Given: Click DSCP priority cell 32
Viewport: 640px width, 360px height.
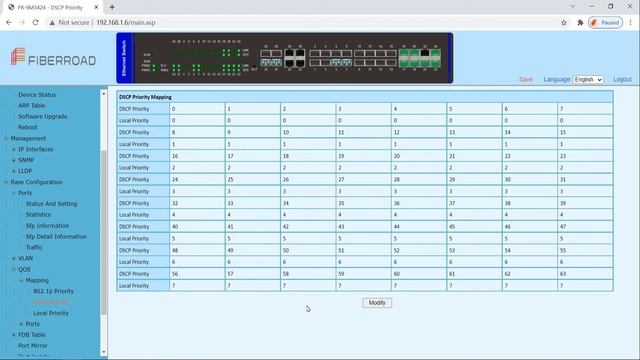Looking at the screenshot, I should [197, 203].
